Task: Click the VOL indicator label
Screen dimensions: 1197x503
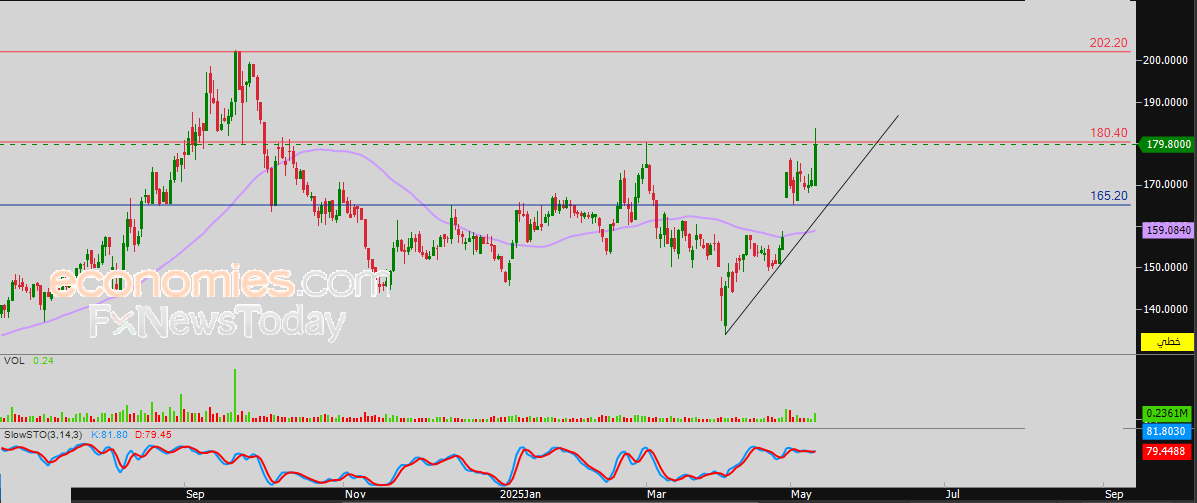Action: pos(14,360)
